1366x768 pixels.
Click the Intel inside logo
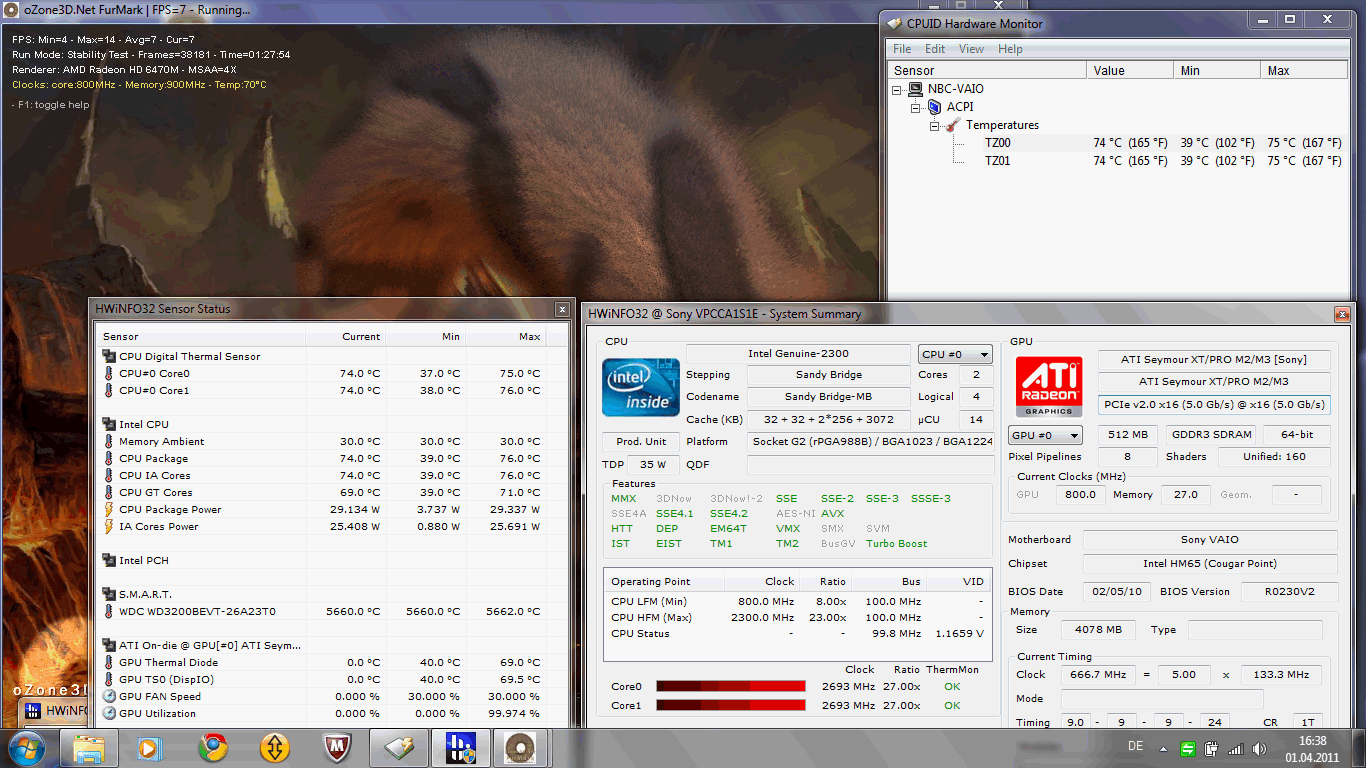pyautogui.click(x=640, y=387)
